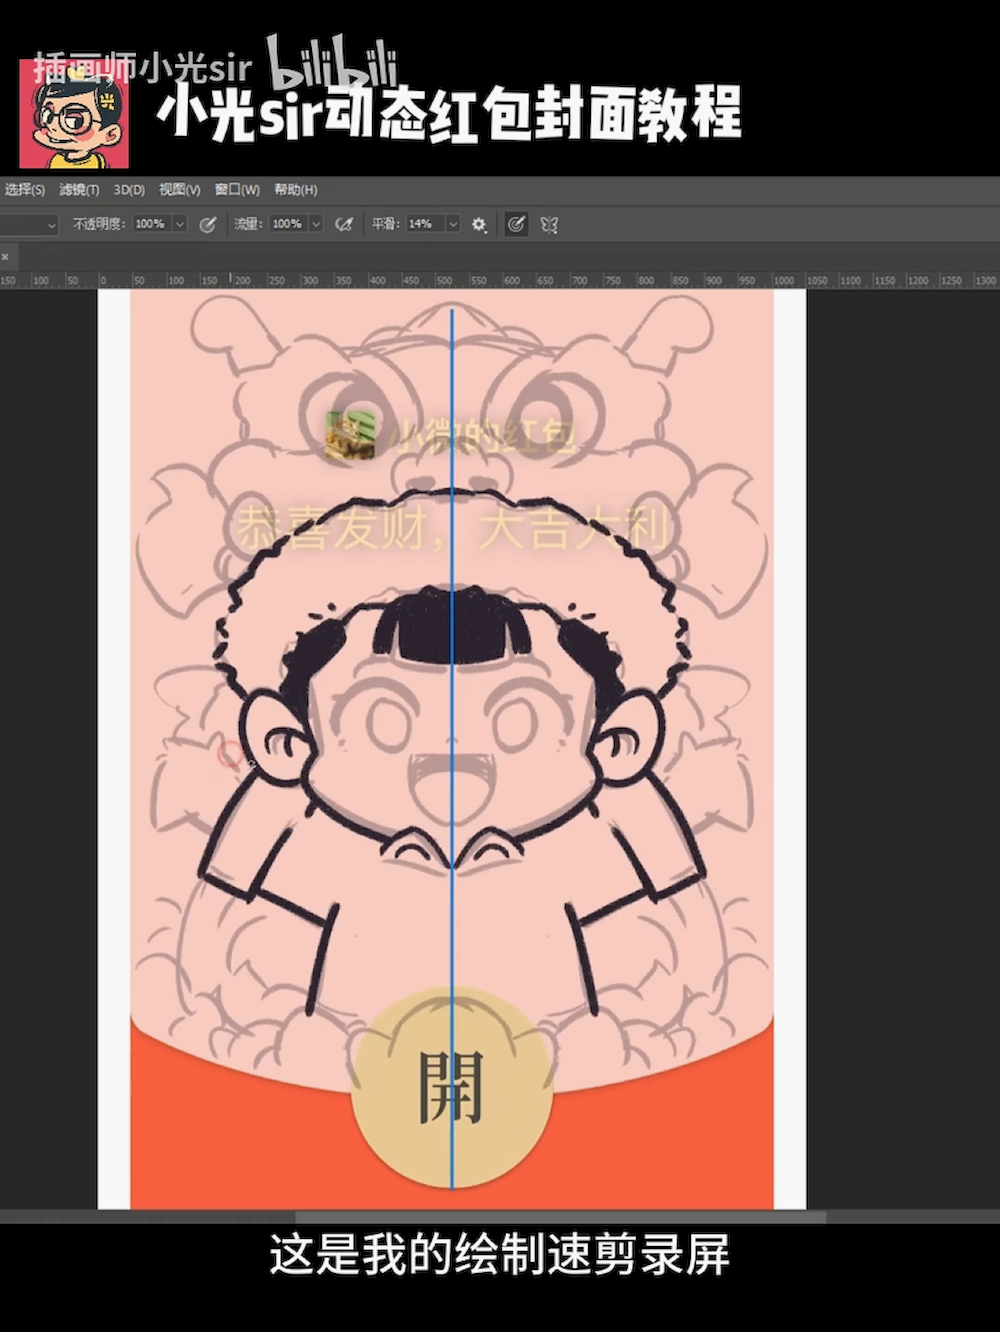The image size is (1000, 1332).
Task: Open the 窗口 (Window) menu
Action: click(237, 190)
